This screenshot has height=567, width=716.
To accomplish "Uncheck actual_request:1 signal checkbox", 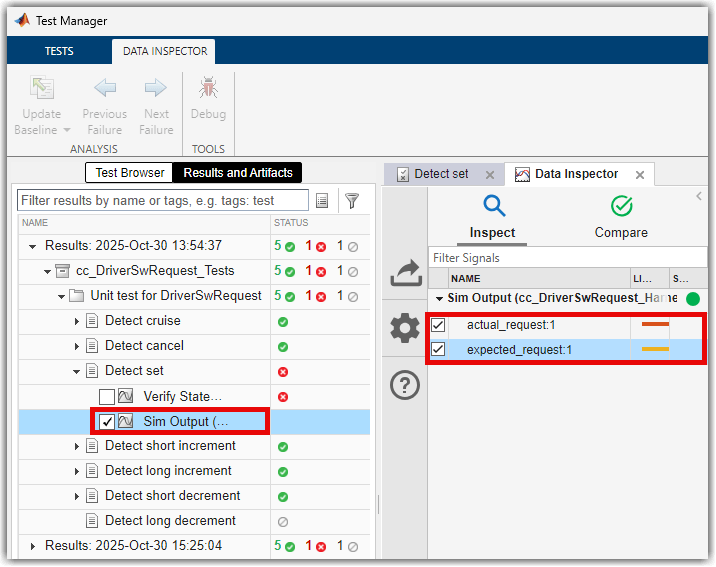I will 438,325.
